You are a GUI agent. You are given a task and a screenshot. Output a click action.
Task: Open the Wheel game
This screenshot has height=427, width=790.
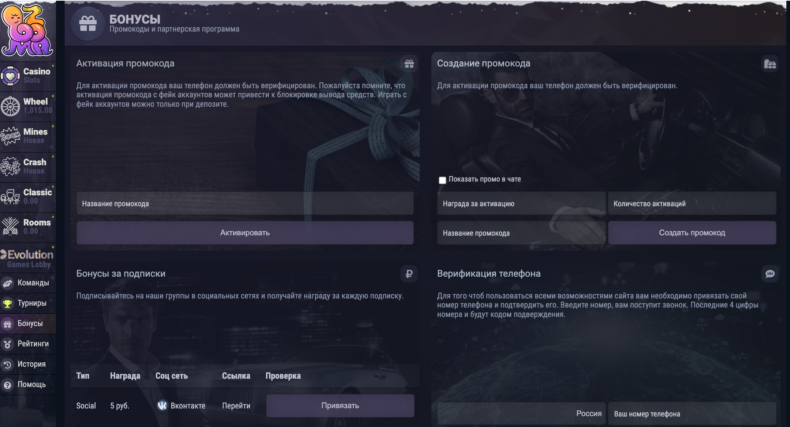29,105
